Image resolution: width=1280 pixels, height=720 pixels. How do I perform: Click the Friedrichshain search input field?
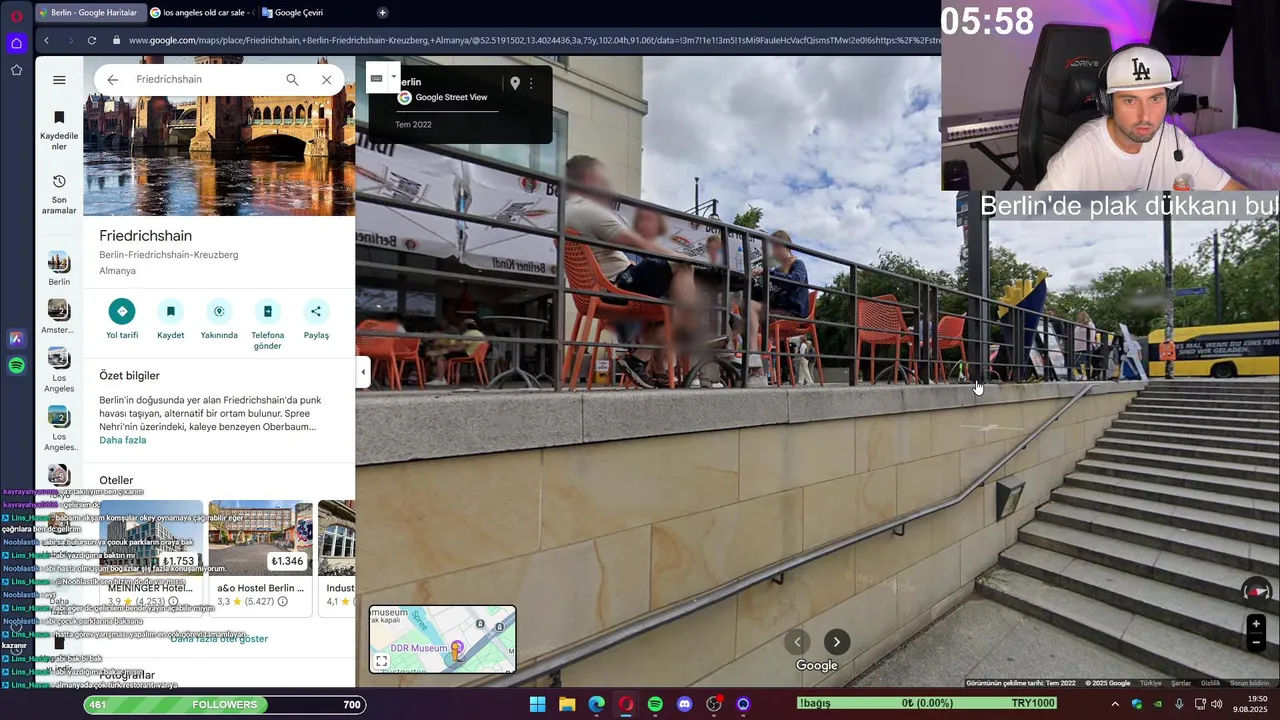[x=203, y=80]
